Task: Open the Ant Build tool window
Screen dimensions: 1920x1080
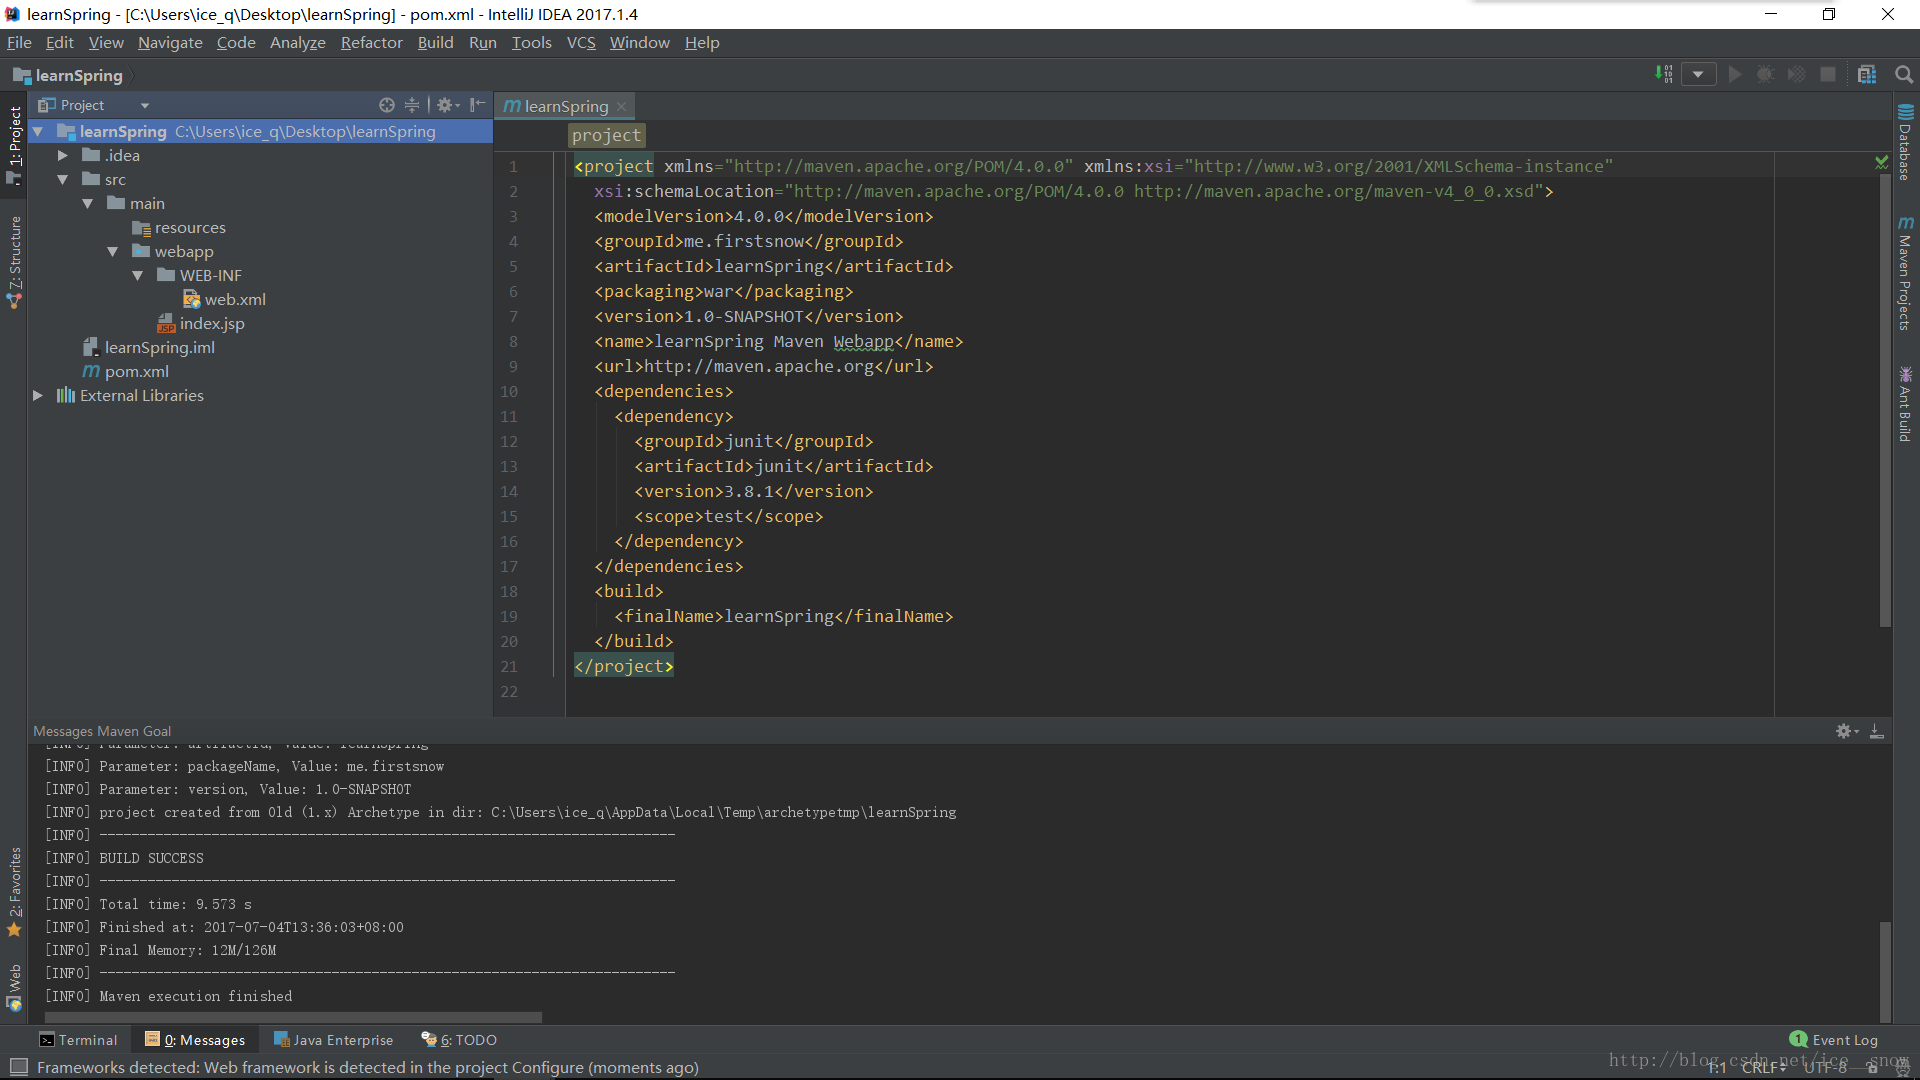Action: (x=1905, y=404)
